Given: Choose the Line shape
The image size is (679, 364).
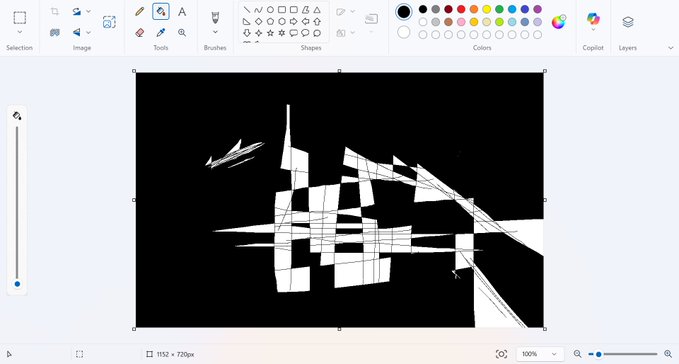Looking at the screenshot, I should 247,10.
